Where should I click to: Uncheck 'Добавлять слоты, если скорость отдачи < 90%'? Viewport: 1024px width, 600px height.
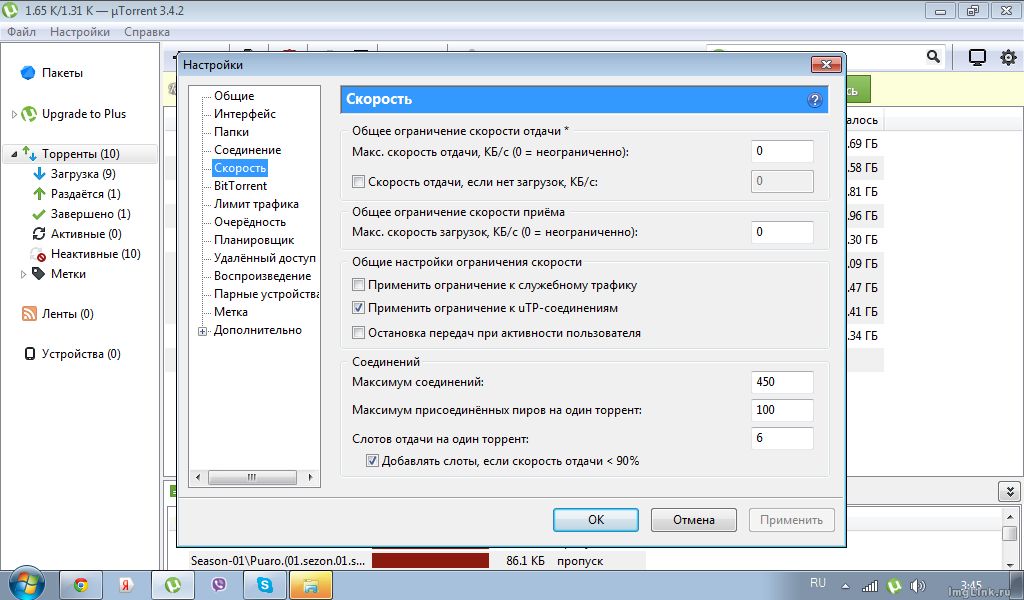(372, 461)
